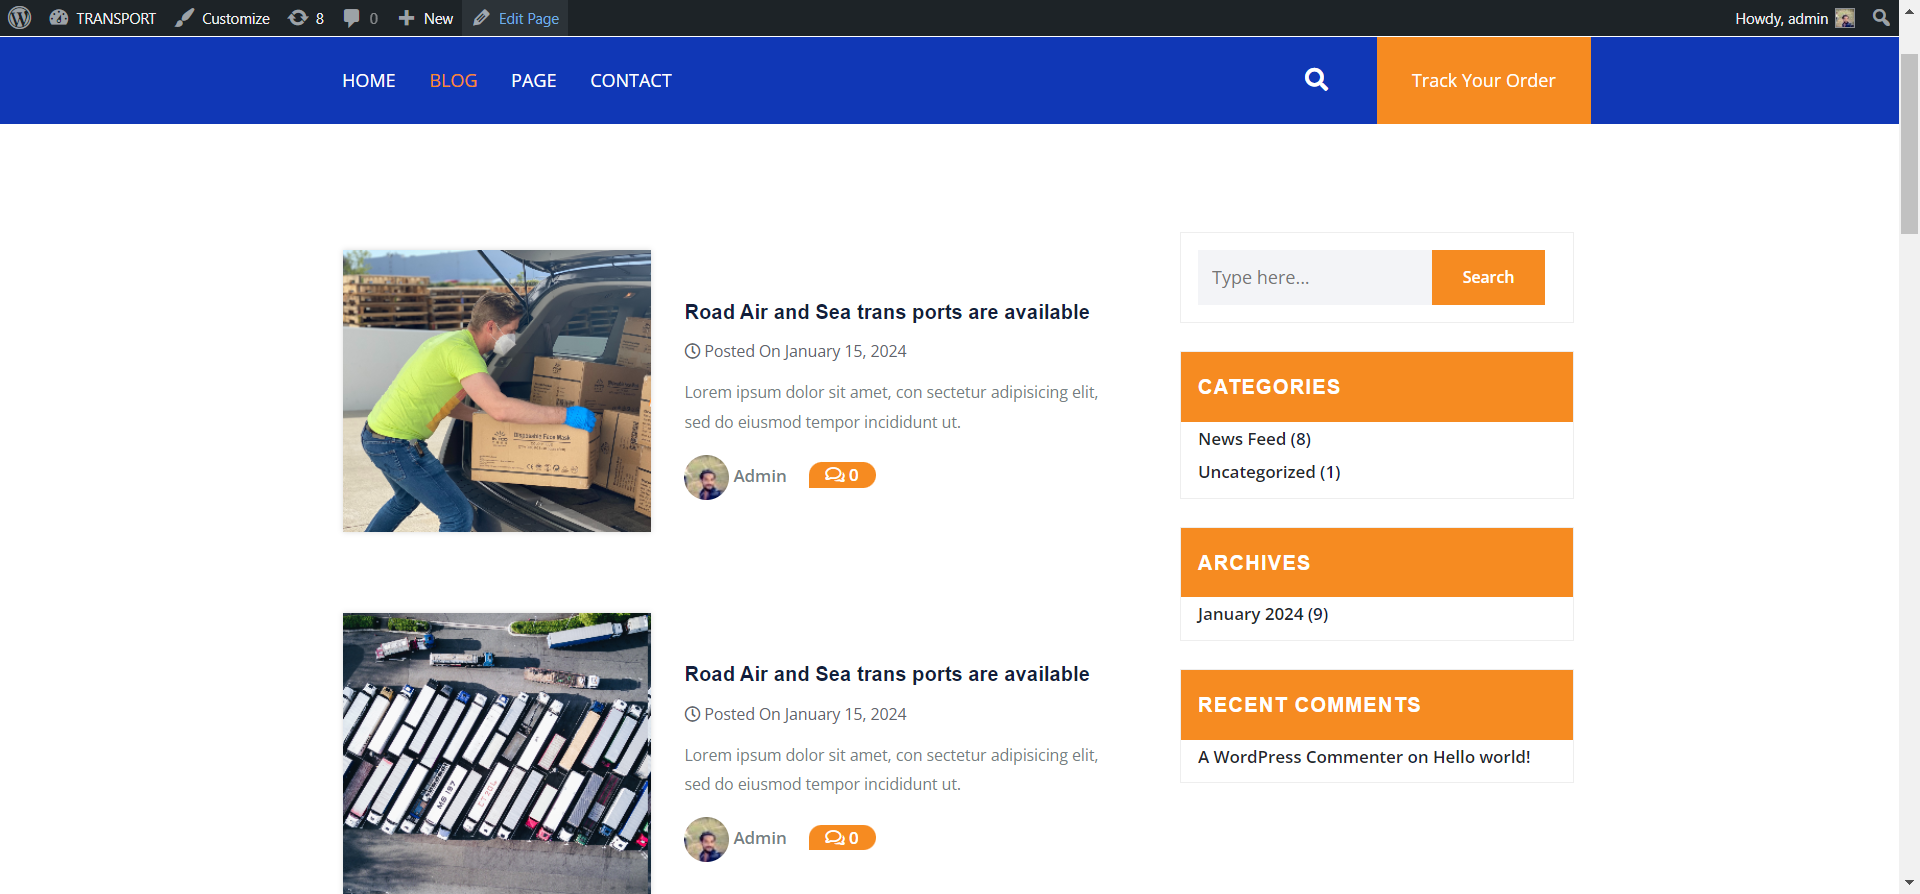The width and height of the screenshot is (1920, 894).
Task: Open the truck parking lot post thumbnail
Action: (497, 753)
